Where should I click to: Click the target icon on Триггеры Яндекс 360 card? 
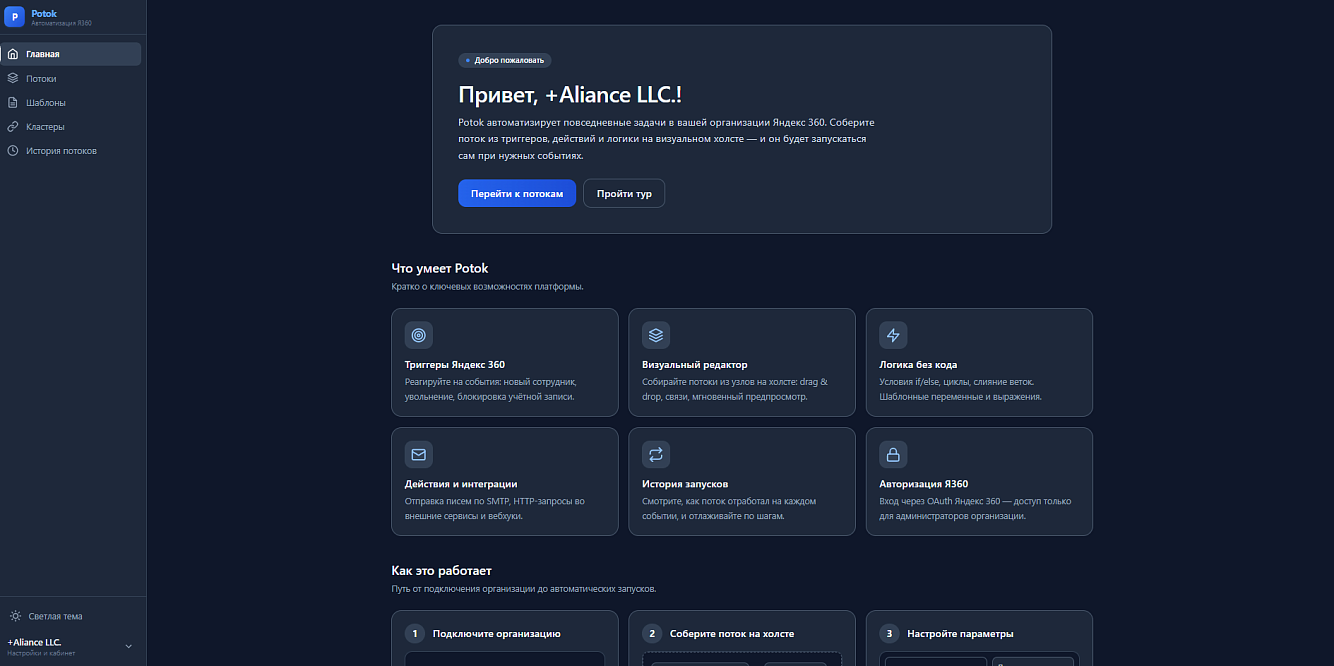tap(419, 335)
